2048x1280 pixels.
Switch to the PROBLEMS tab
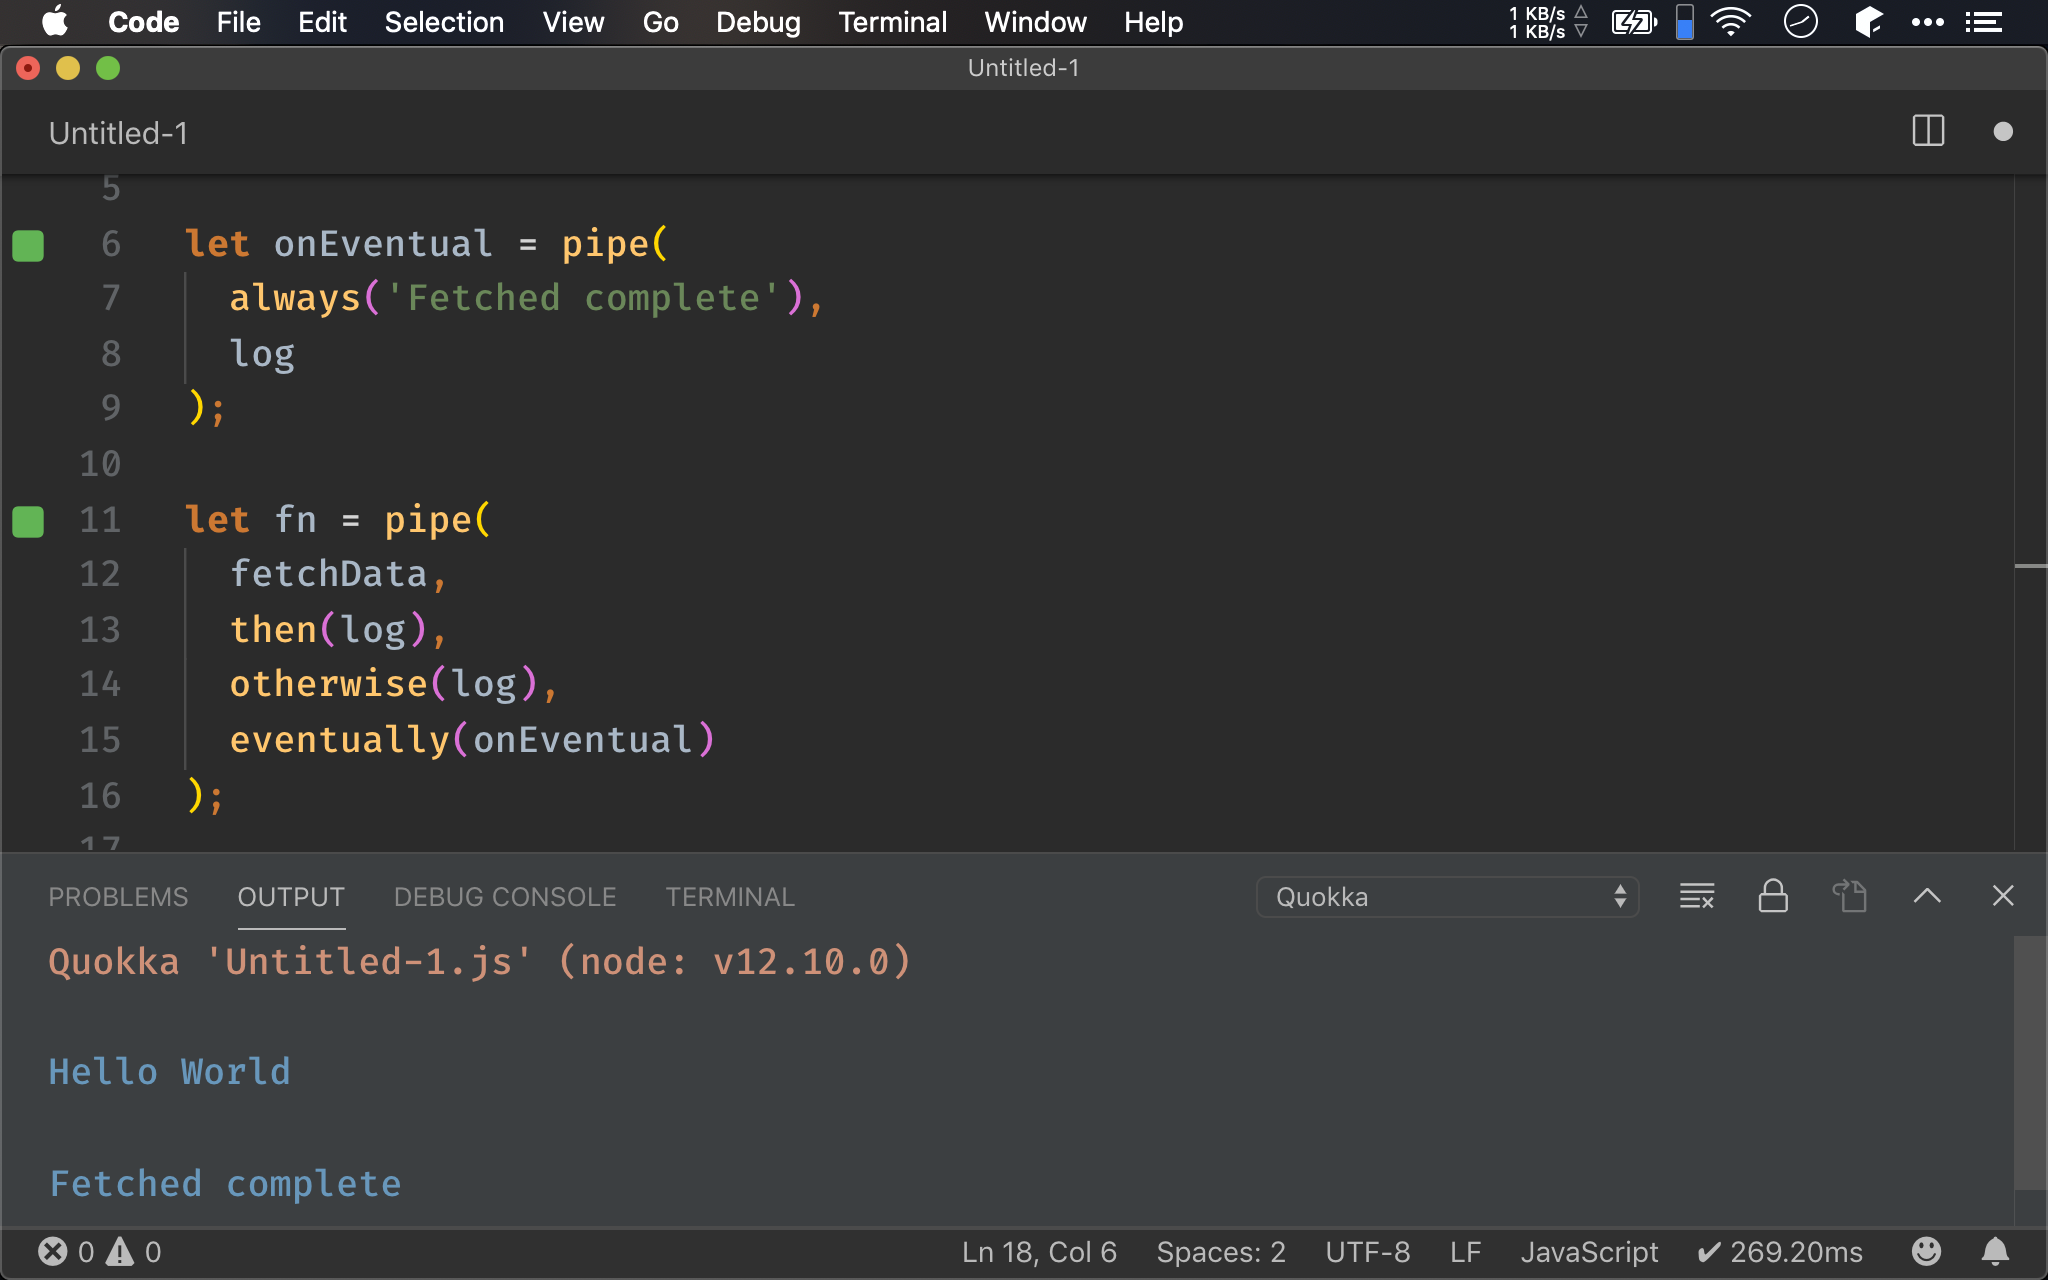(118, 897)
